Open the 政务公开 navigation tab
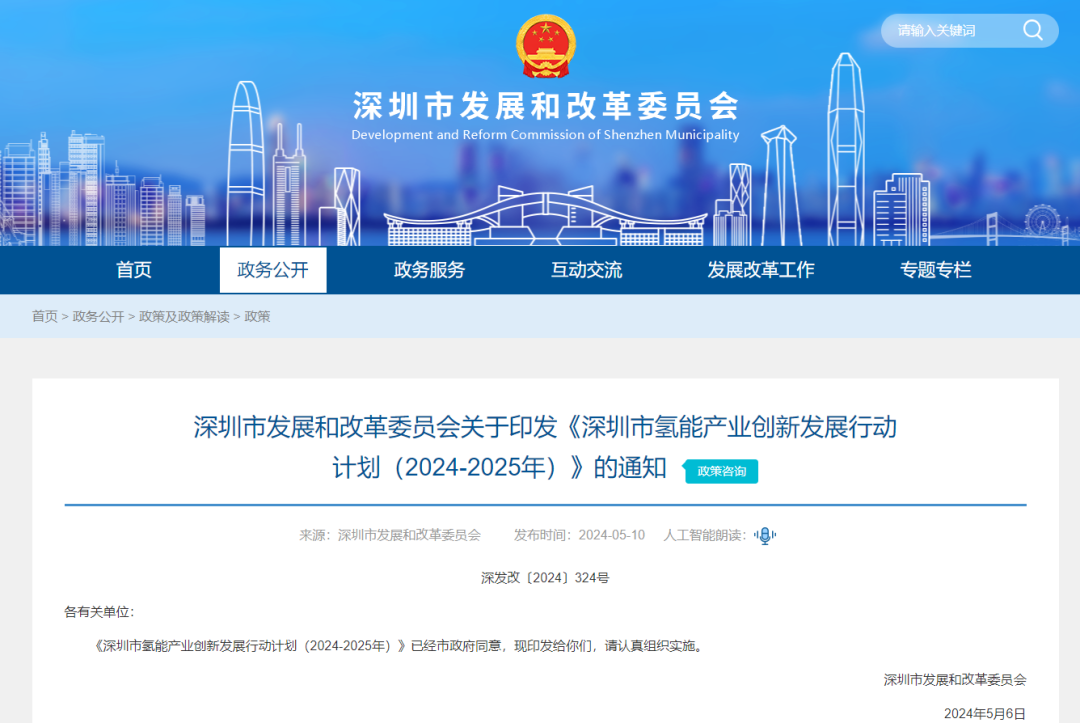 point(273,270)
